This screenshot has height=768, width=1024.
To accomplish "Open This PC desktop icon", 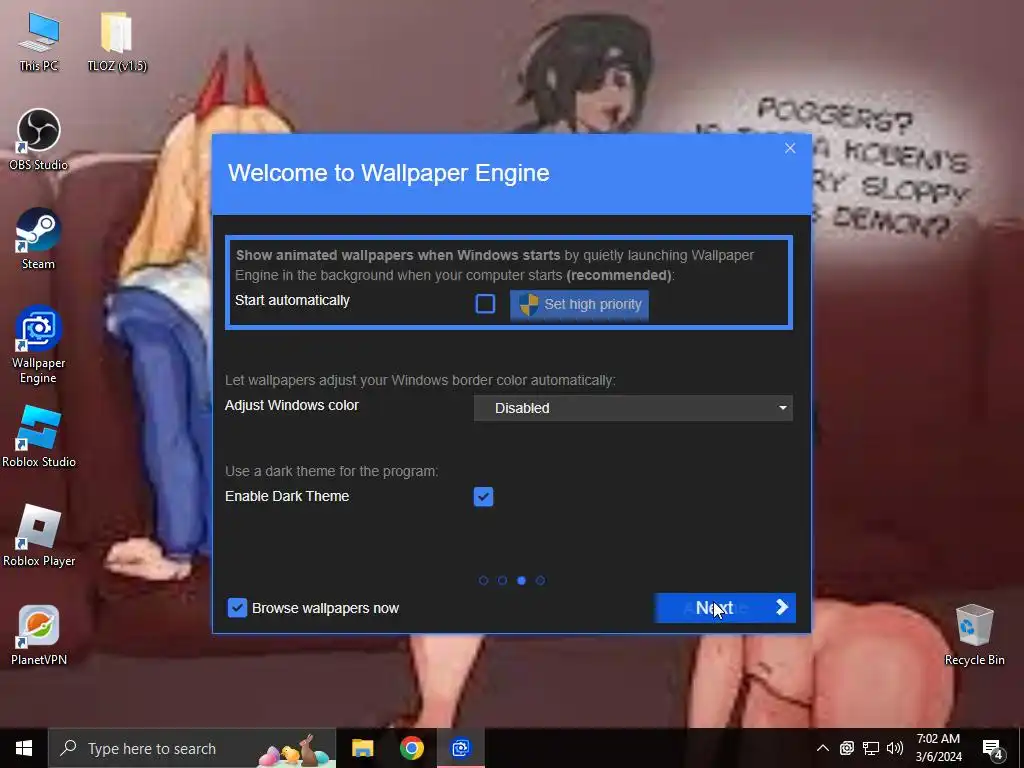I will (x=39, y=41).
